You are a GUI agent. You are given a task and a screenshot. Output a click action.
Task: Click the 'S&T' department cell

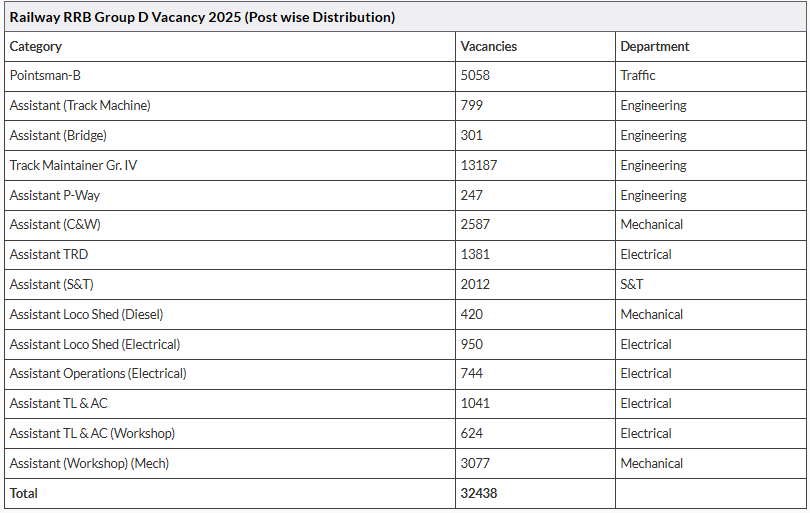(632, 284)
